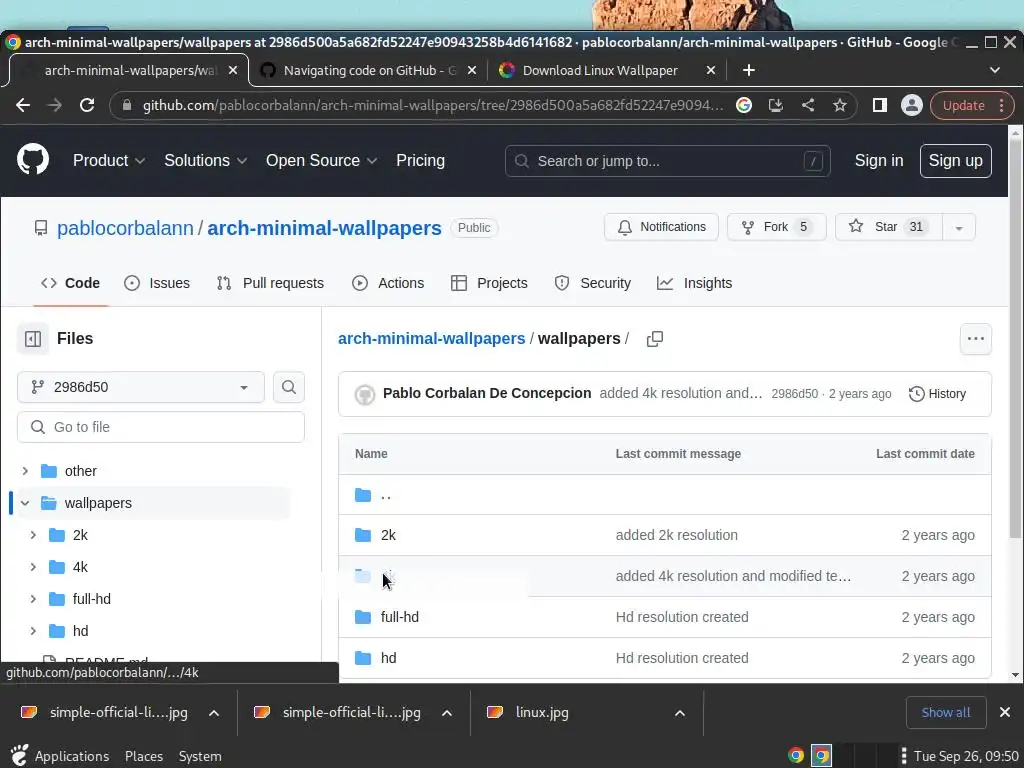Go back with browser back arrow
This screenshot has height=768, width=1024.
pyautogui.click(x=23, y=105)
